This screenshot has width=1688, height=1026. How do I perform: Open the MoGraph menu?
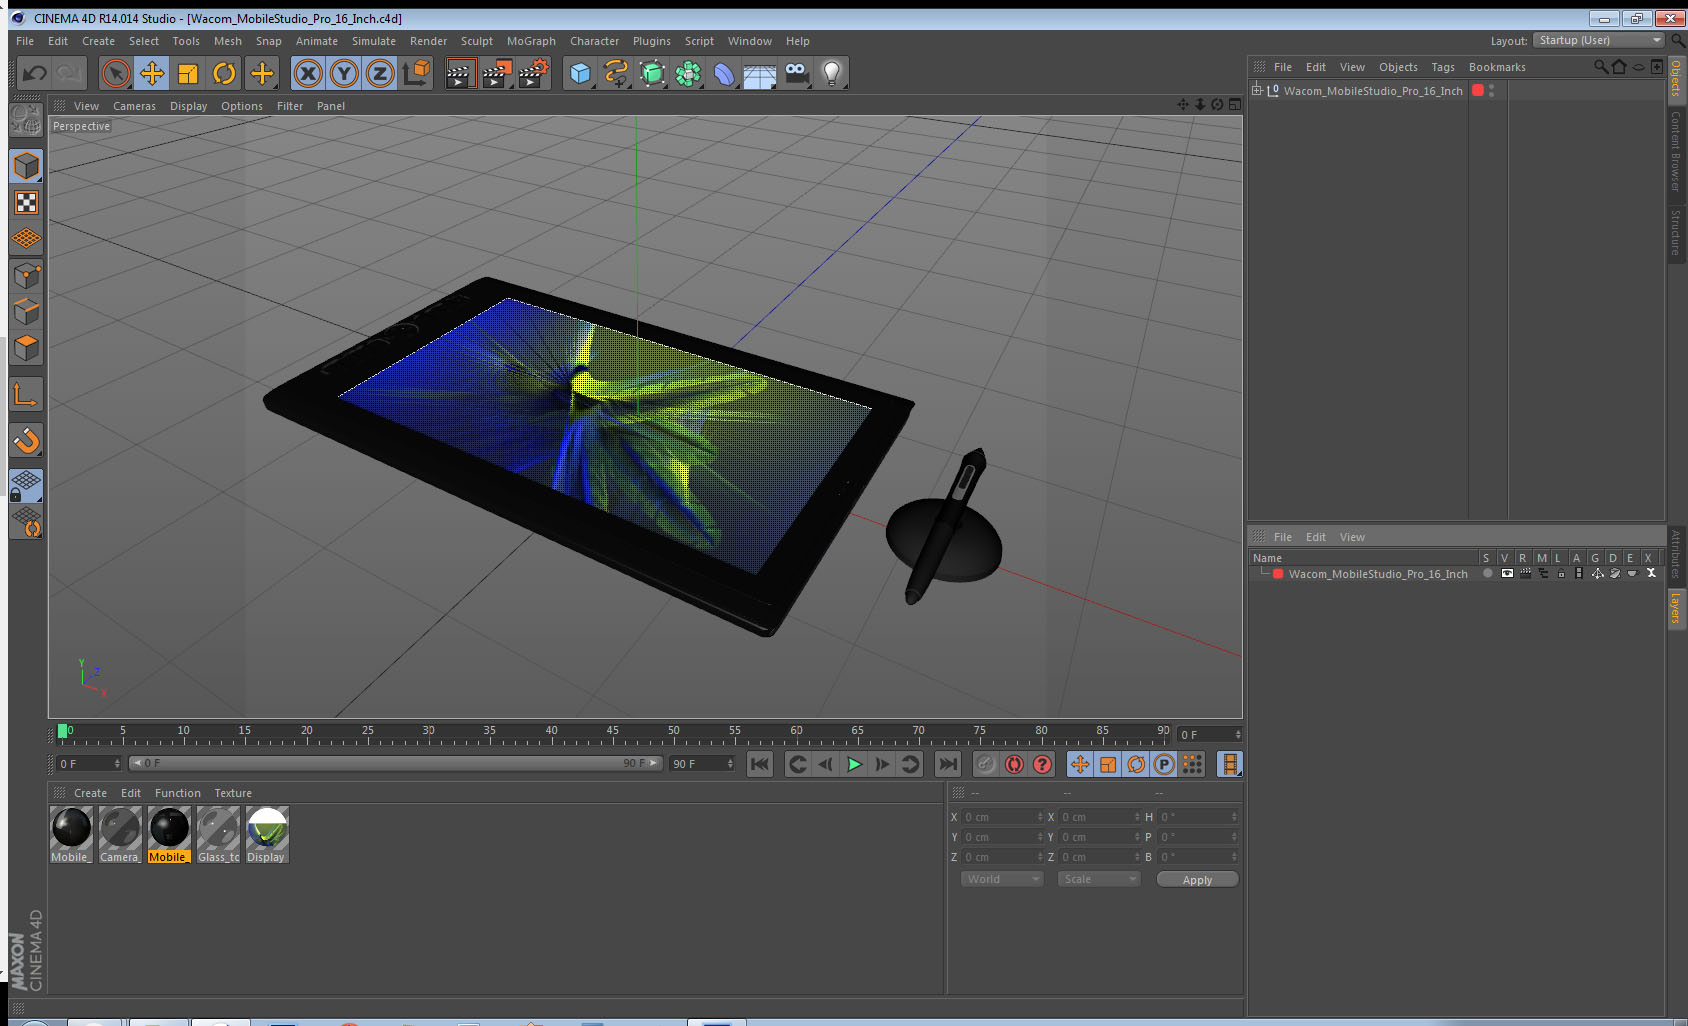click(x=531, y=41)
